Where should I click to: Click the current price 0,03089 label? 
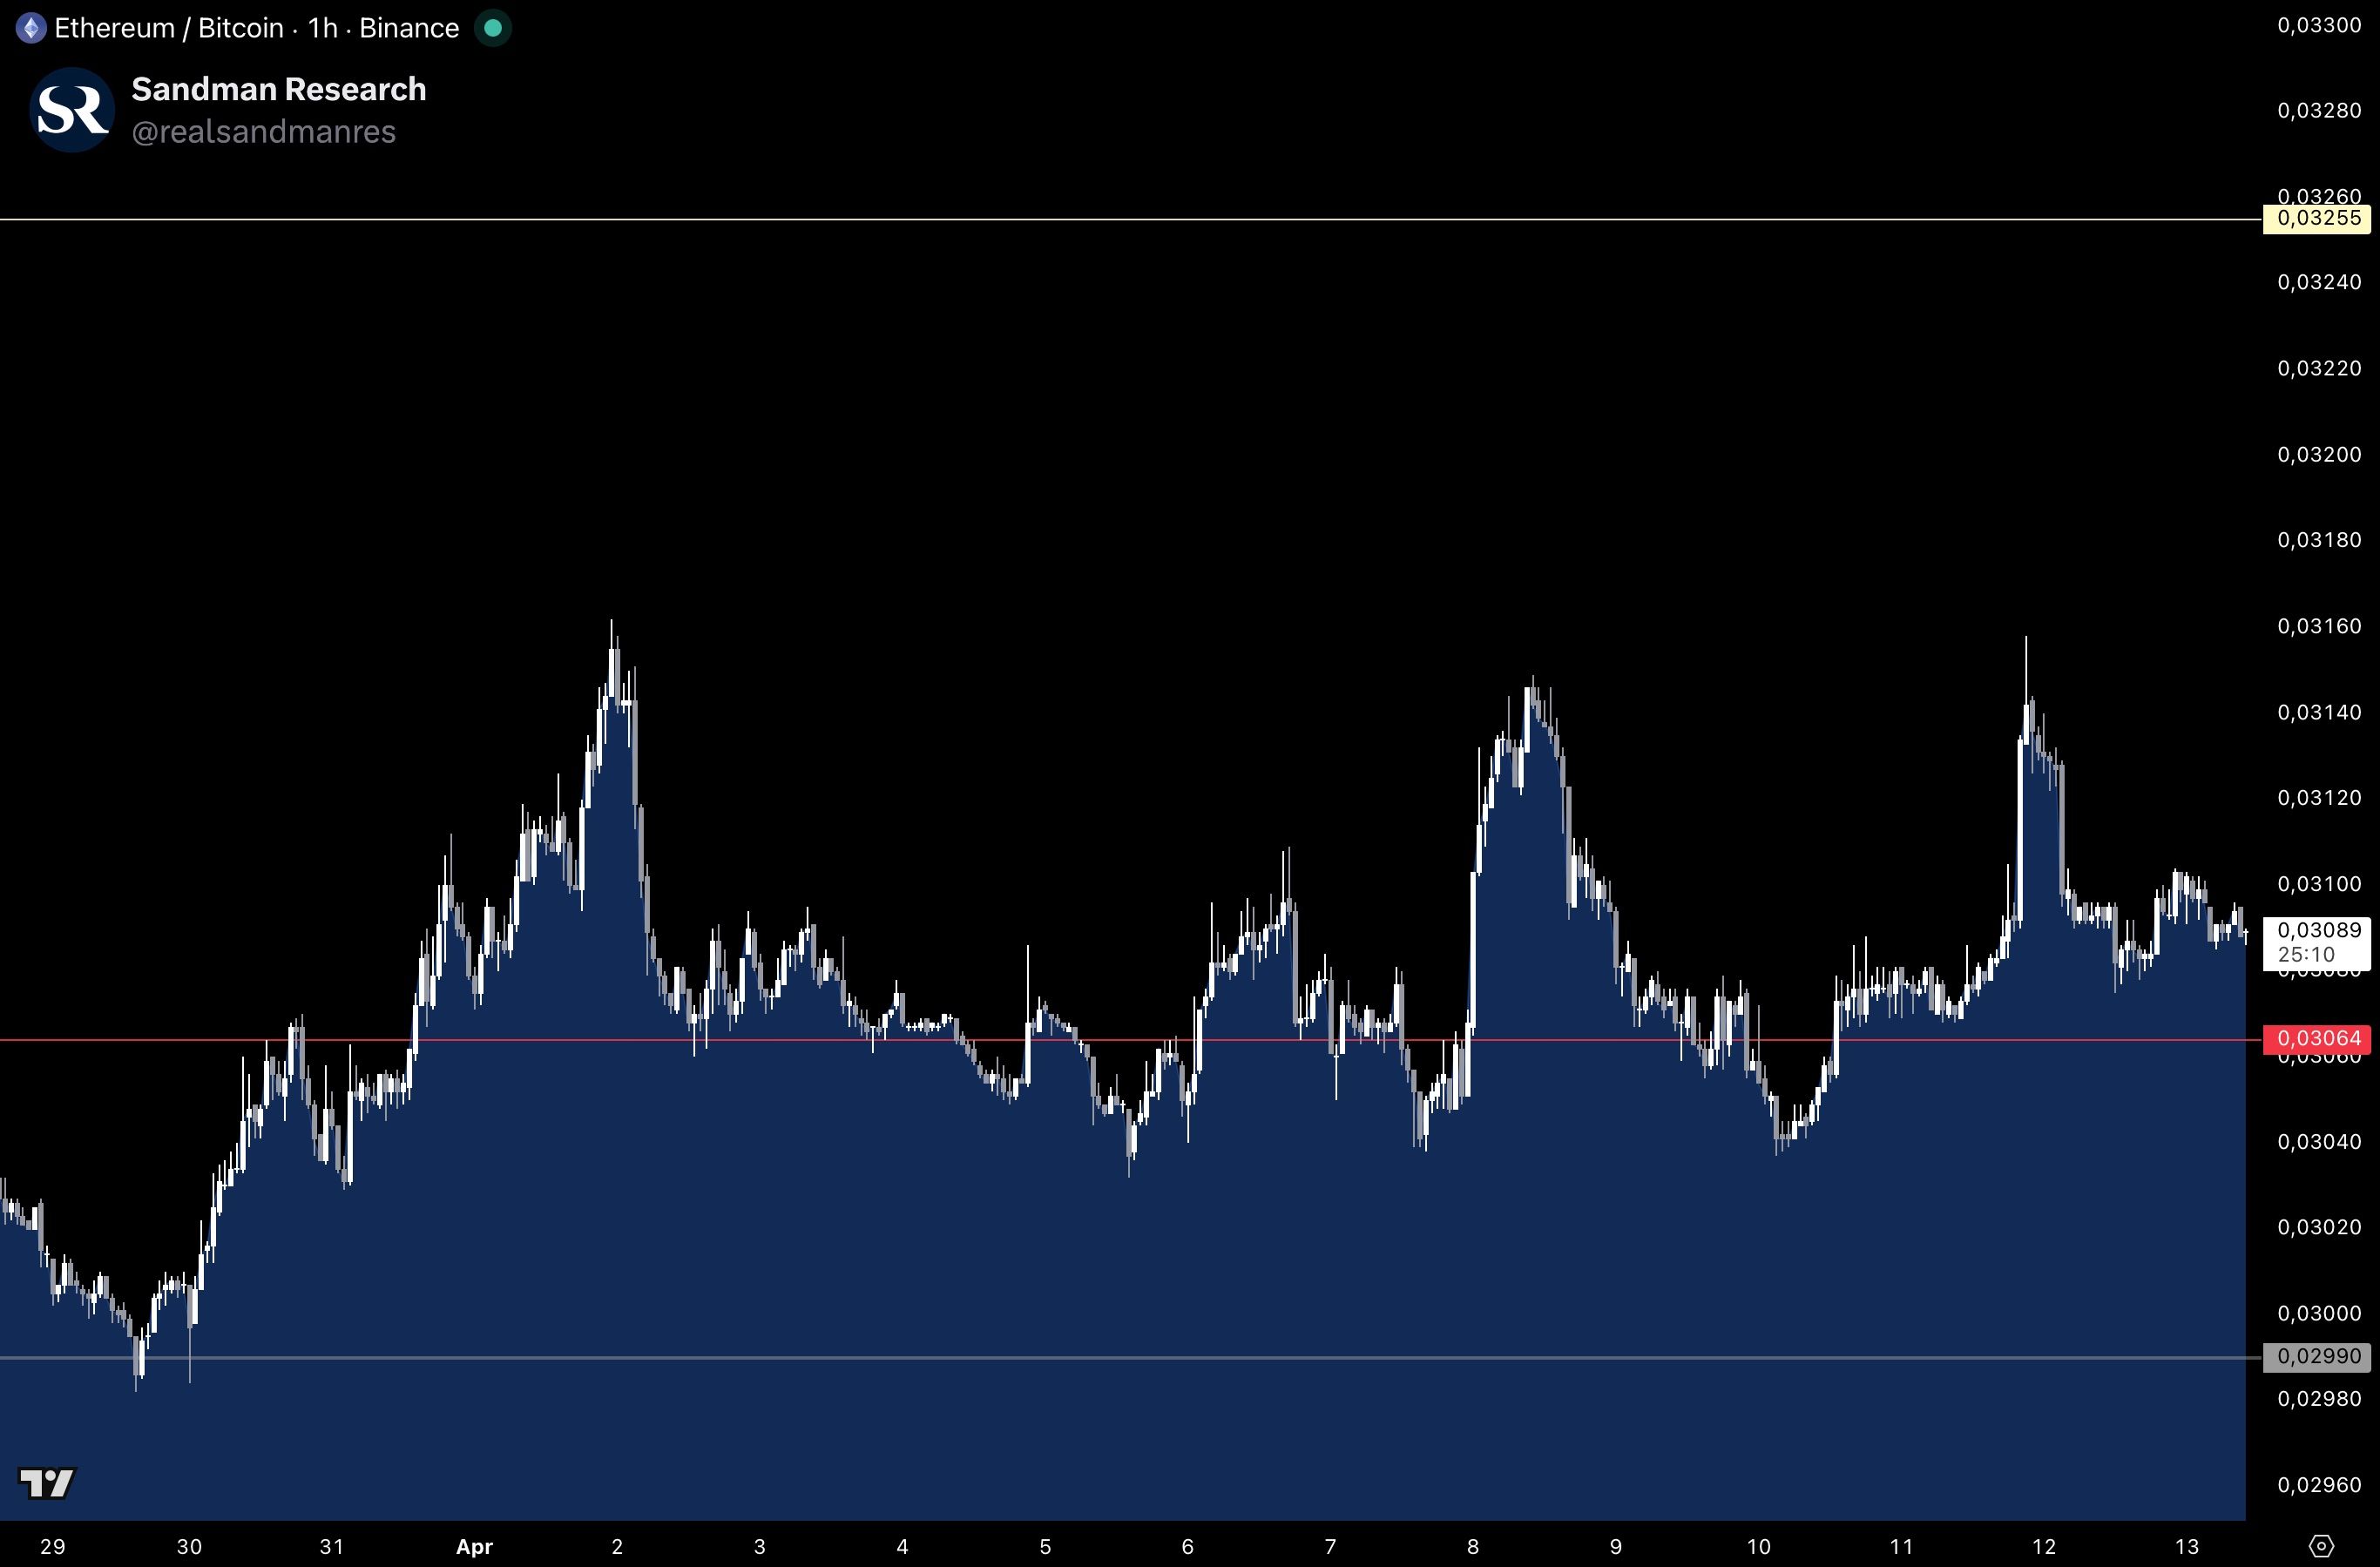coord(2318,930)
